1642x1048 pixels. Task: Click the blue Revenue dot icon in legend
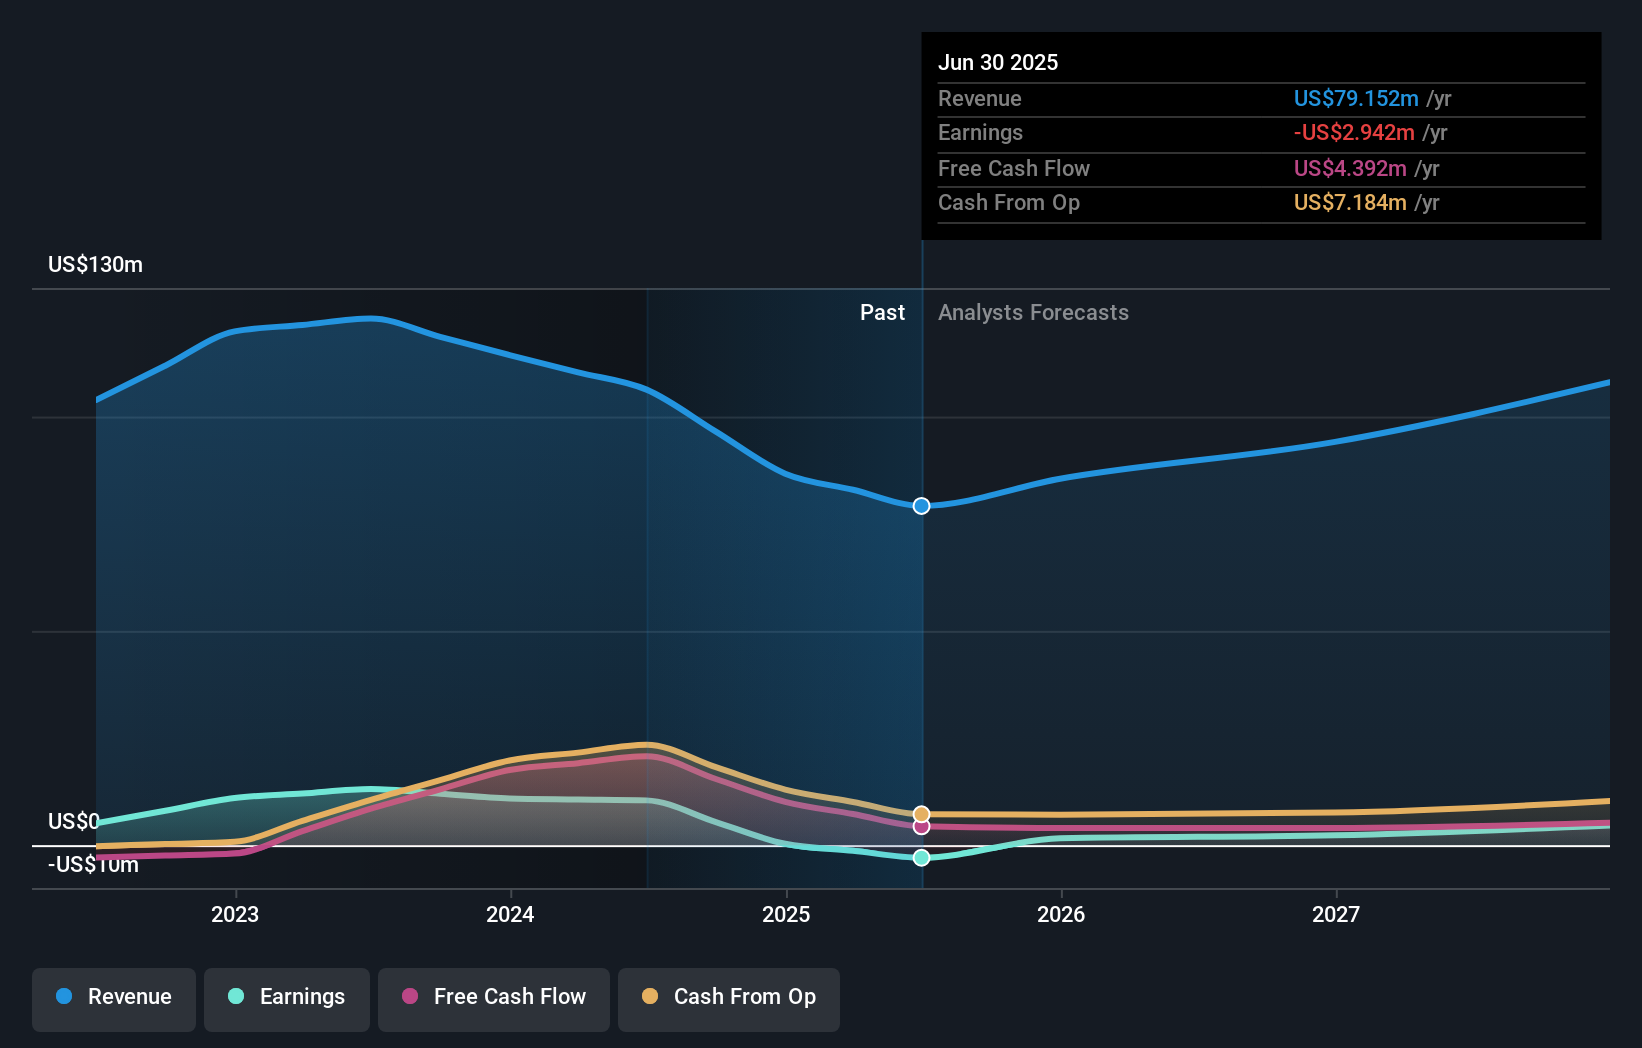pos(64,997)
